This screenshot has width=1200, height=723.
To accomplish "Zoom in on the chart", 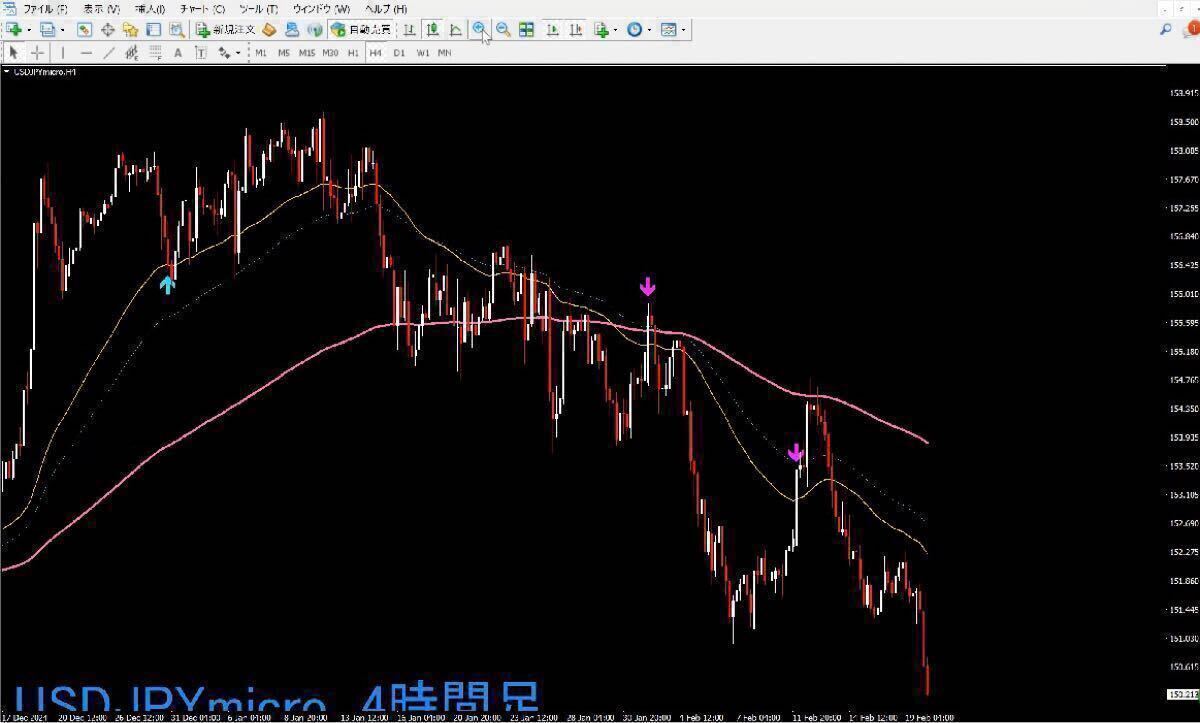I will (x=480, y=29).
